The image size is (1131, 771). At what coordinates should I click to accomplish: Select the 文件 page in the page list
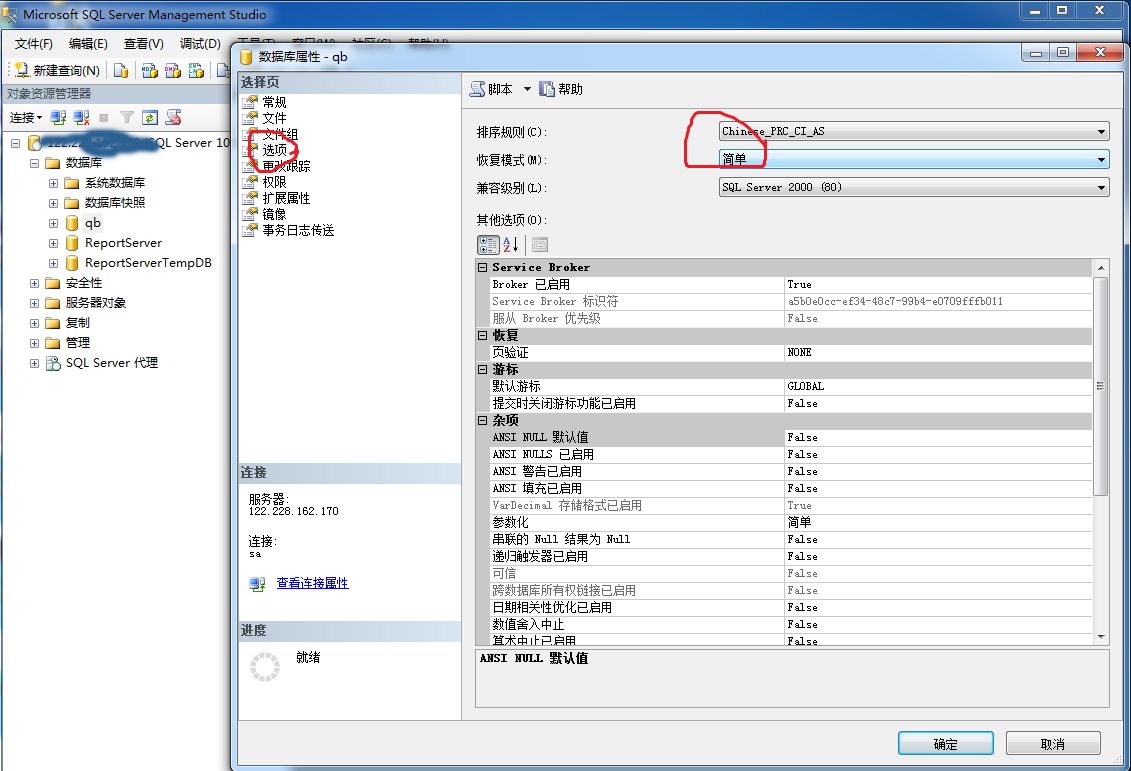[x=274, y=118]
